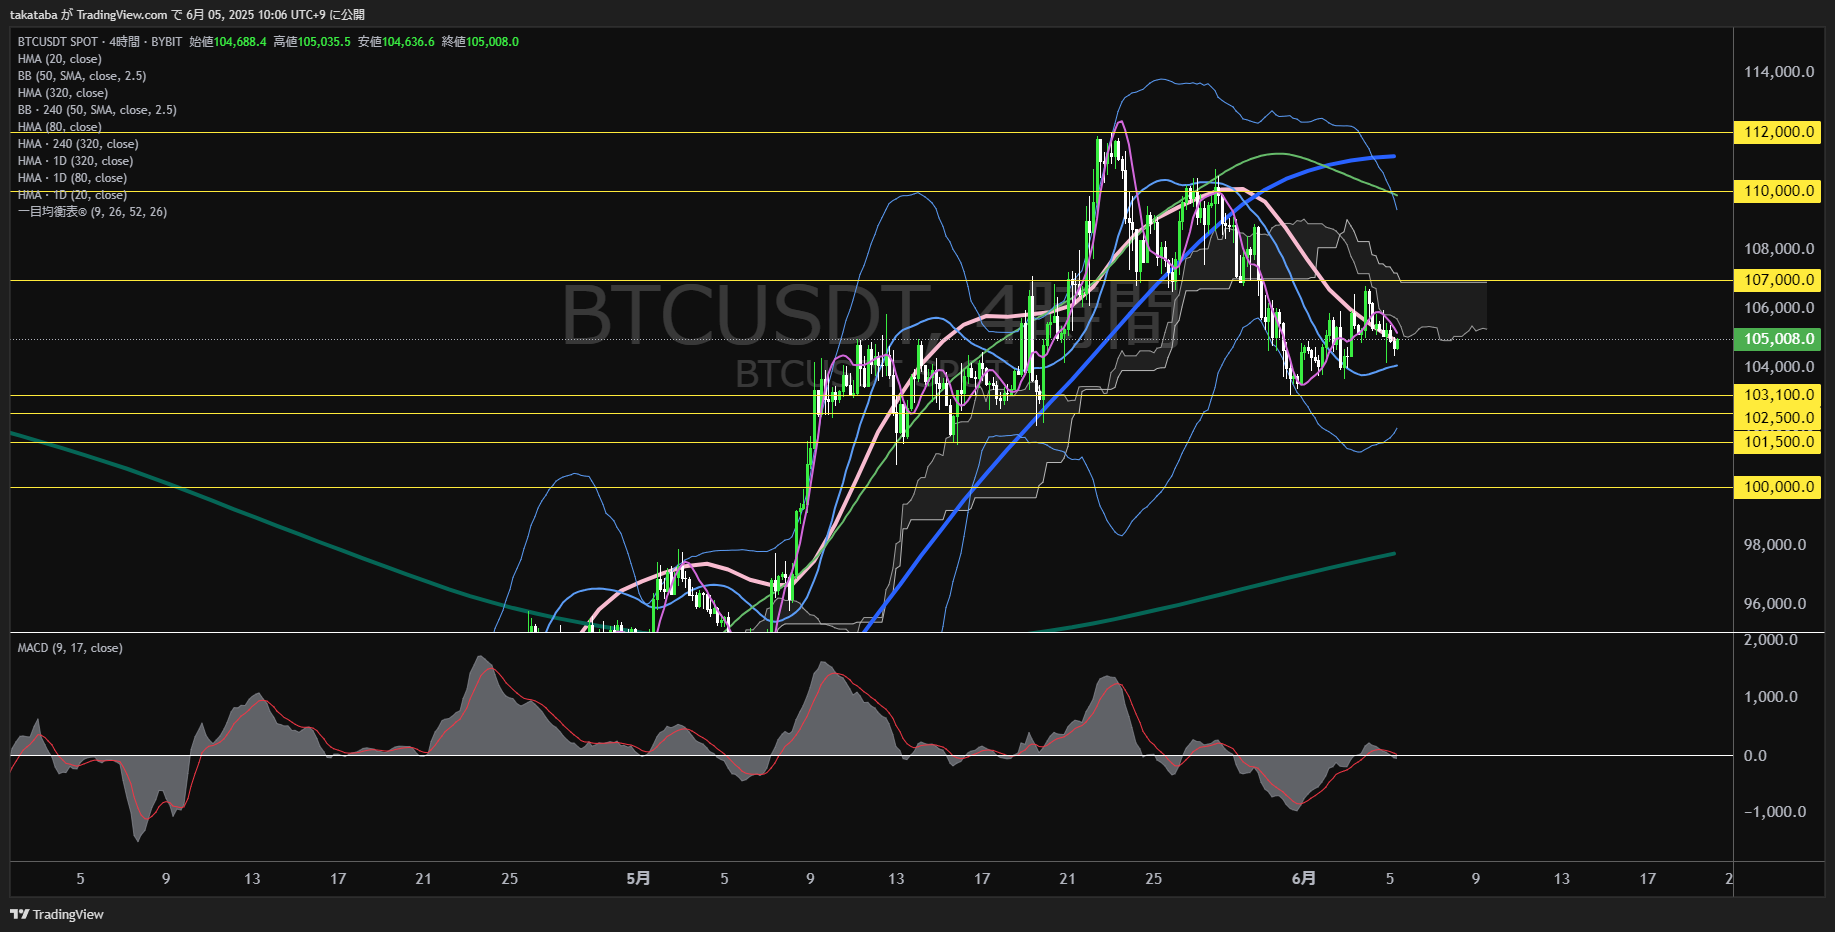The width and height of the screenshot is (1835, 932).
Task: Click the 25 date label after 21 before 5月
Action: [510, 878]
